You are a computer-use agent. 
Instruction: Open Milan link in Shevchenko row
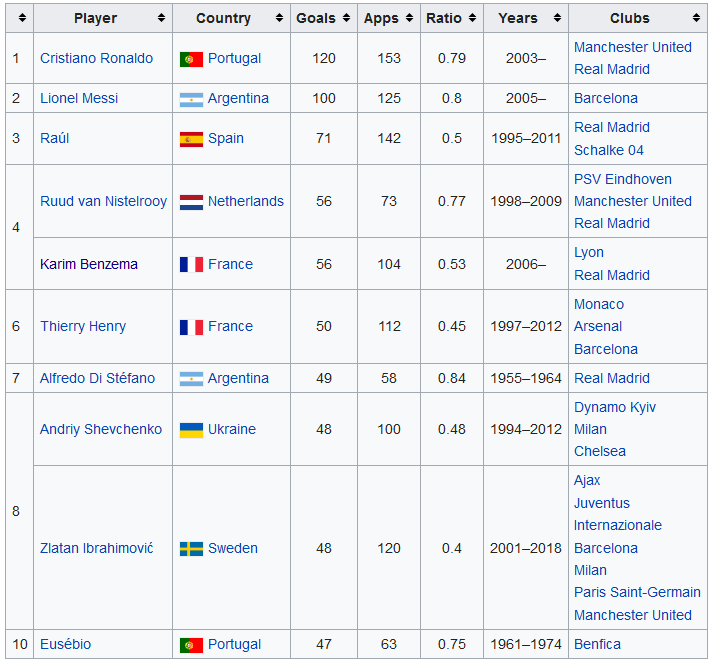tap(590, 429)
